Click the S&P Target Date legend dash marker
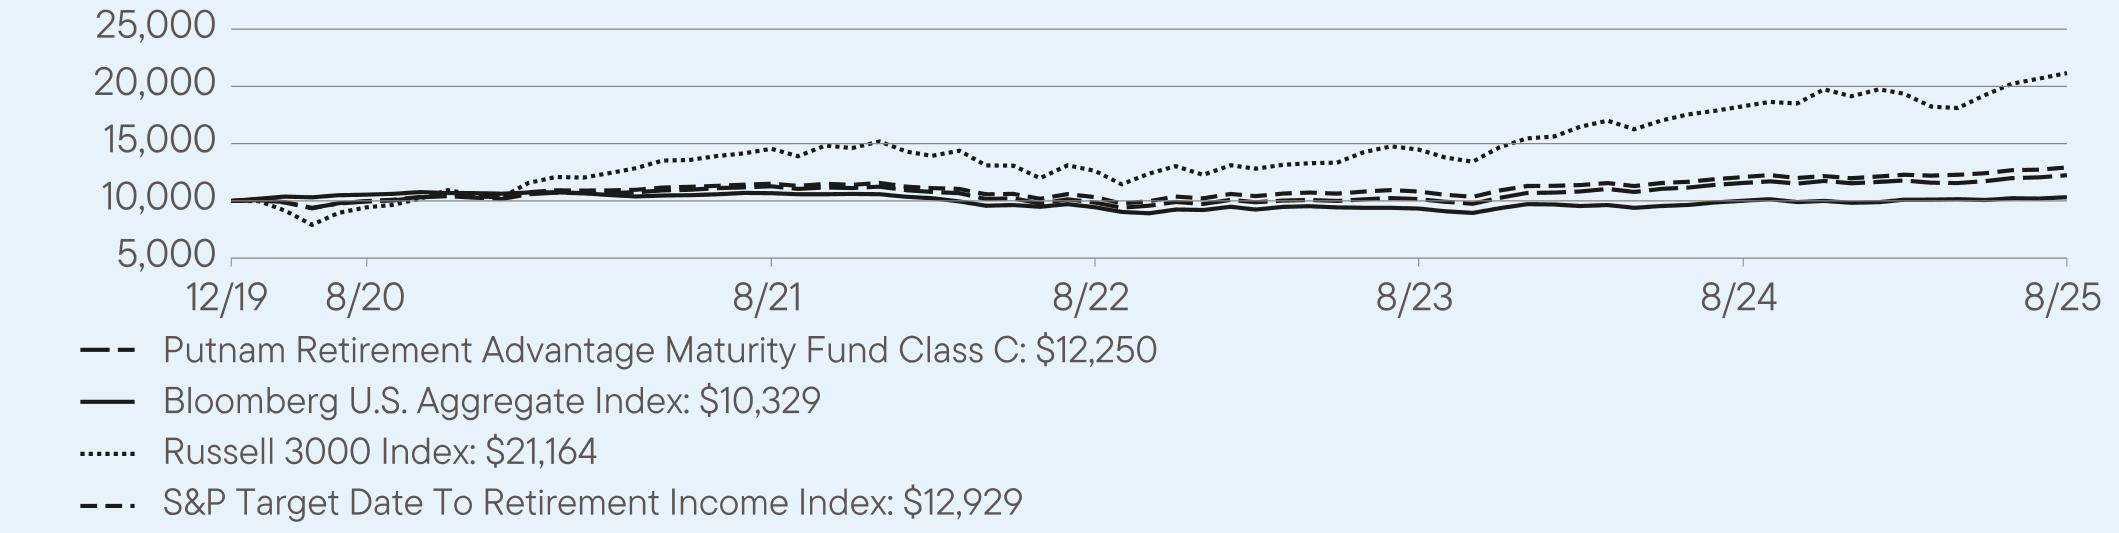The image size is (2119, 533). click(x=107, y=504)
